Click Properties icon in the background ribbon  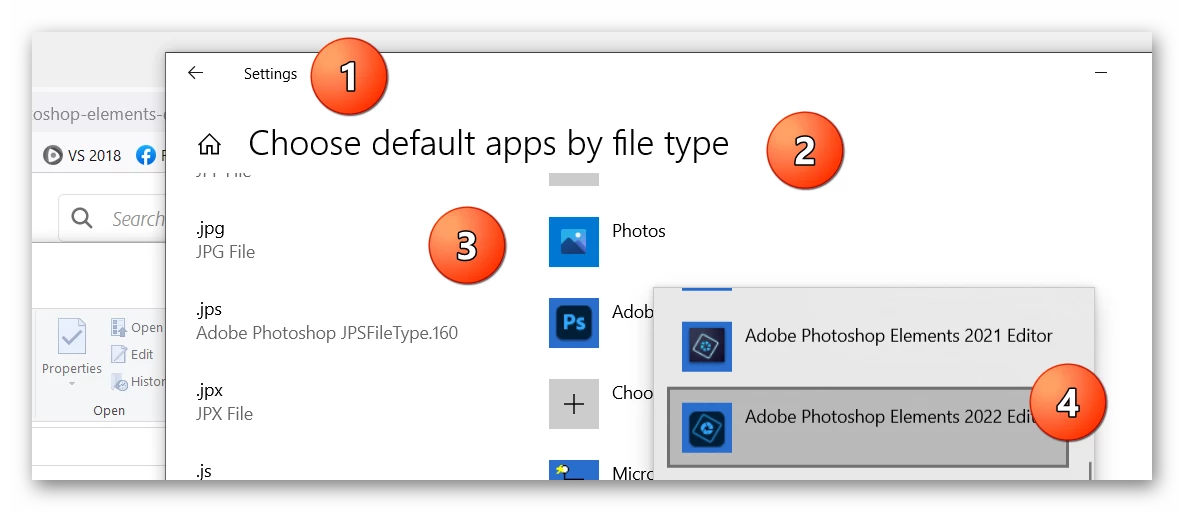[72, 337]
